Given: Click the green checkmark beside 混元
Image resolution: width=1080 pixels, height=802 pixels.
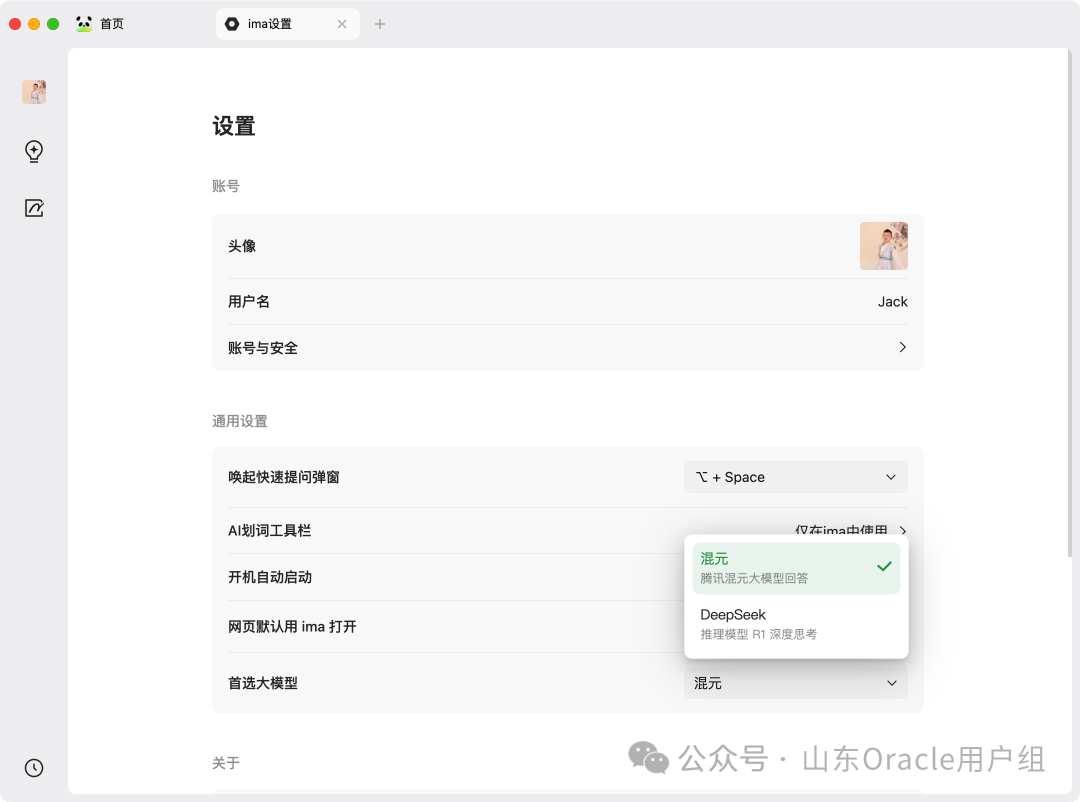Looking at the screenshot, I should 884,566.
